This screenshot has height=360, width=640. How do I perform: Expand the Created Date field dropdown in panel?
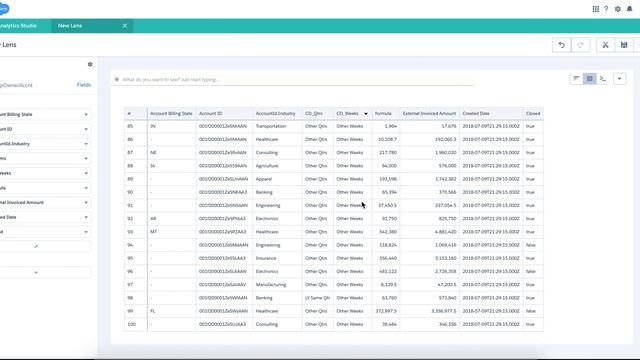pos(86,217)
